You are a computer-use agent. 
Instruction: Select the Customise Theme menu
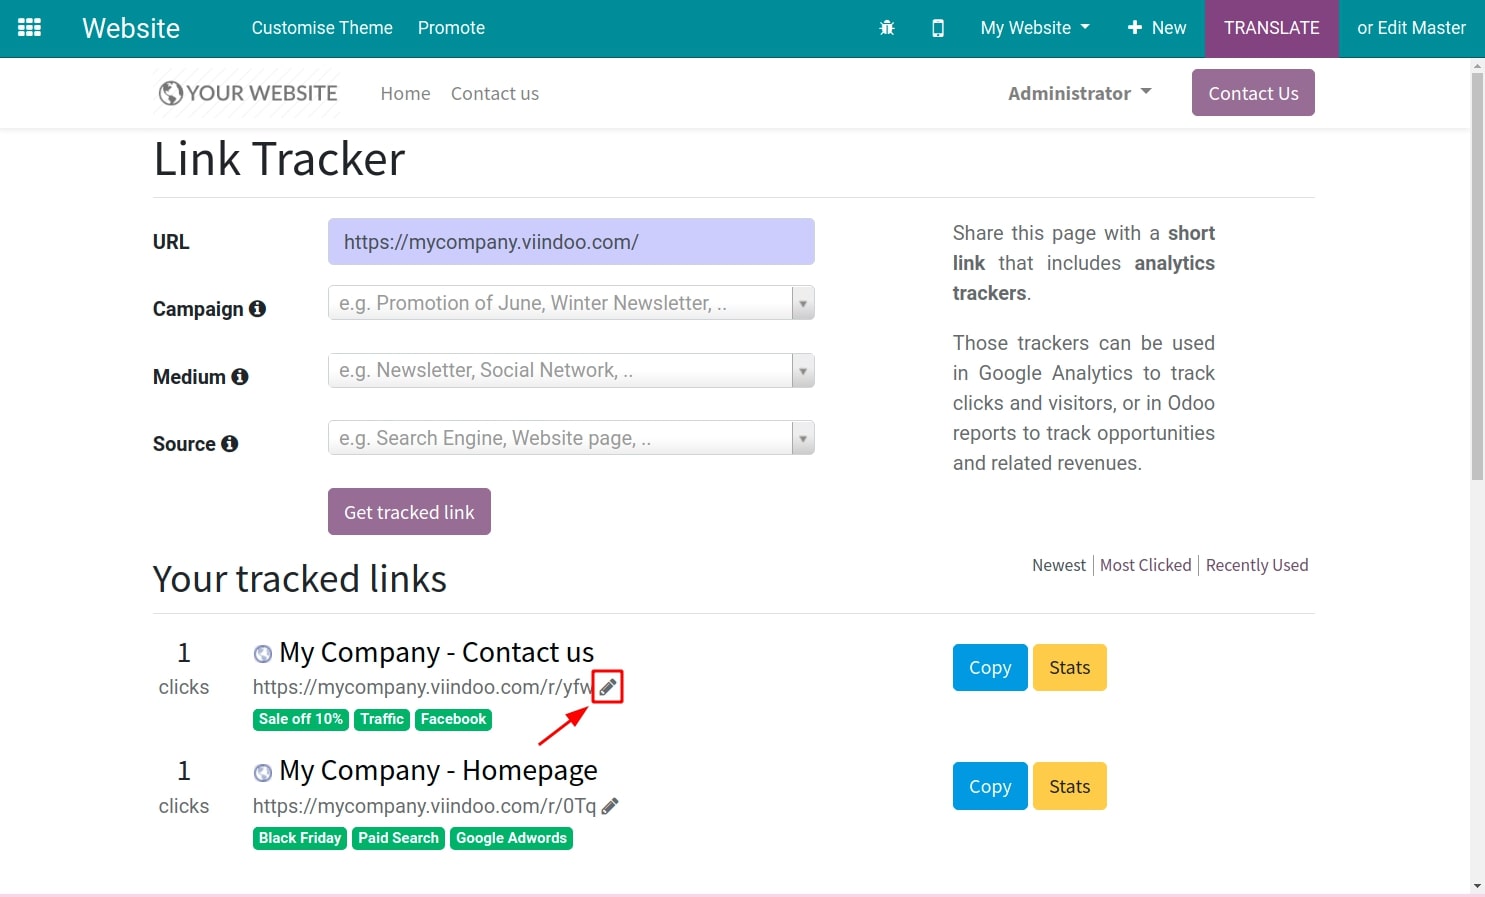[x=321, y=28]
